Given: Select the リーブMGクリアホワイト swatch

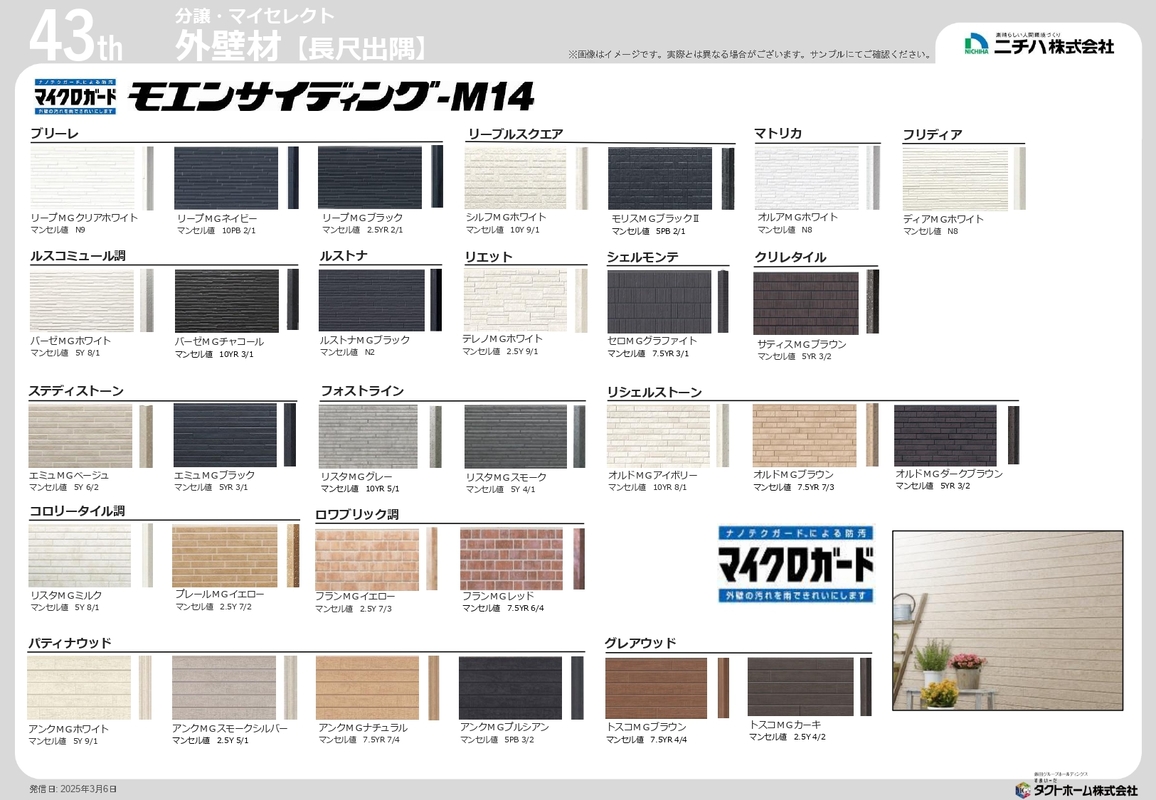Looking at the screenshot, I should [x=82, y=178].
